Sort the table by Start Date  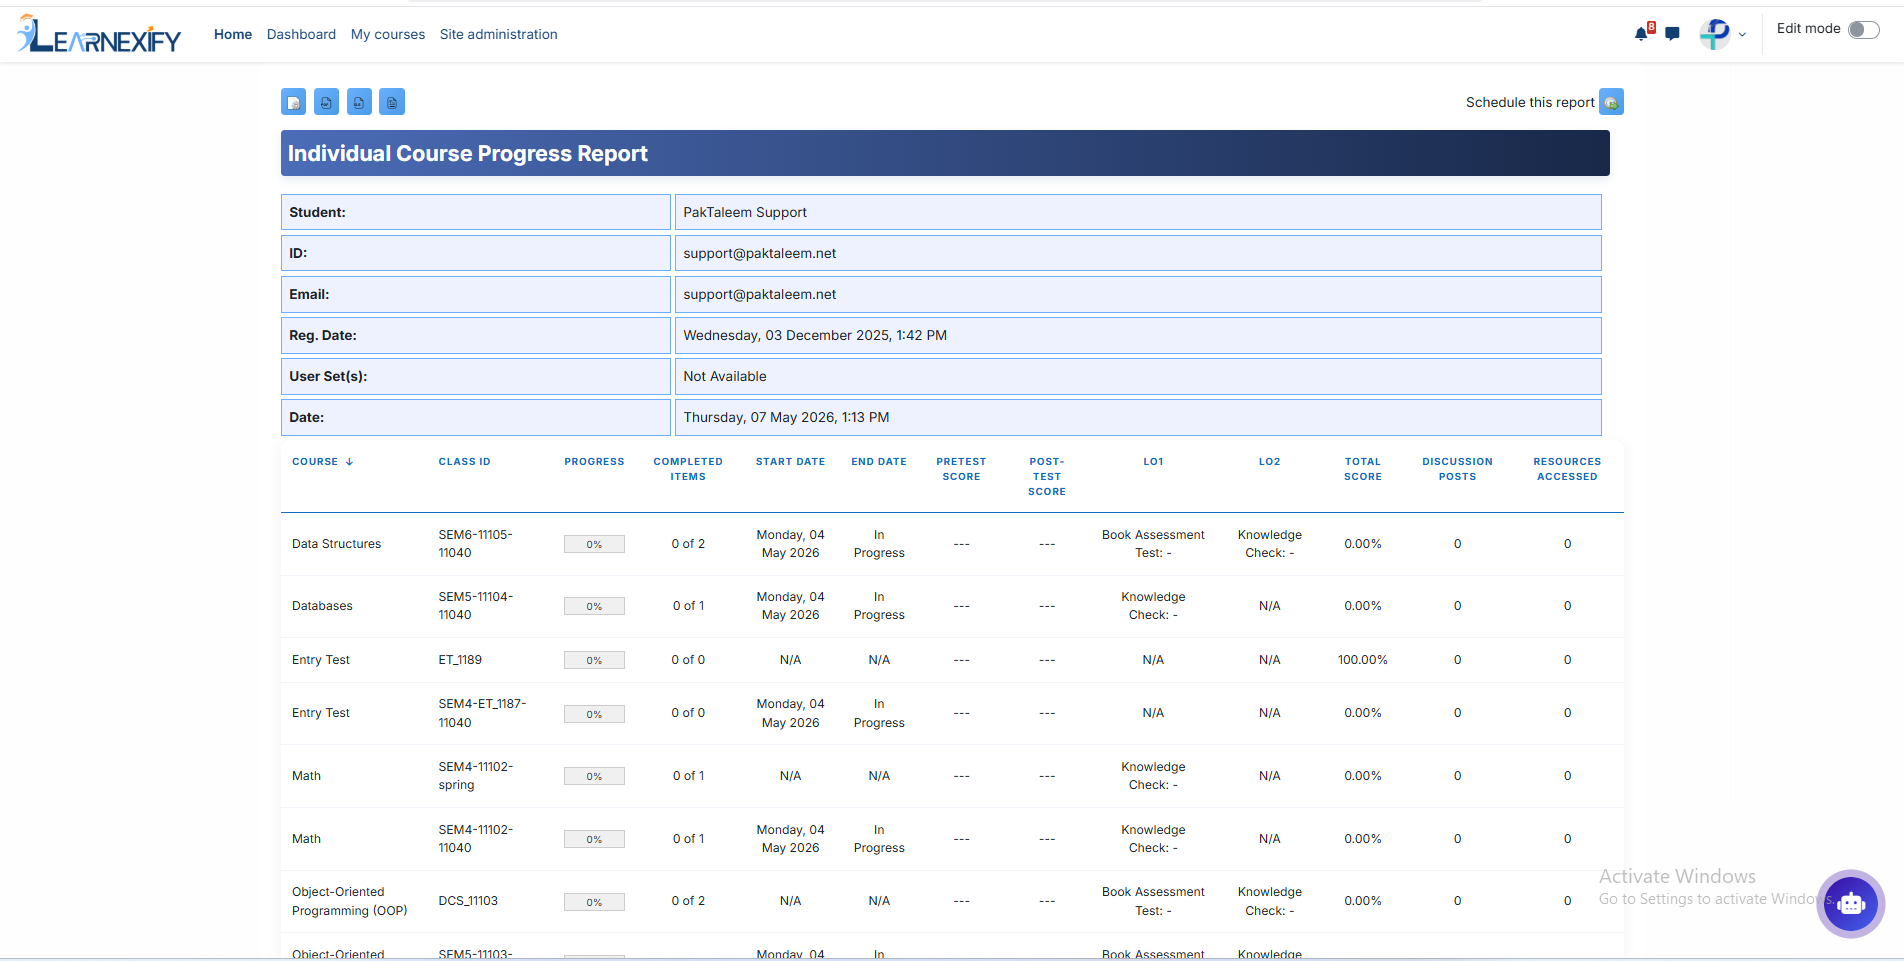[790, 462]
